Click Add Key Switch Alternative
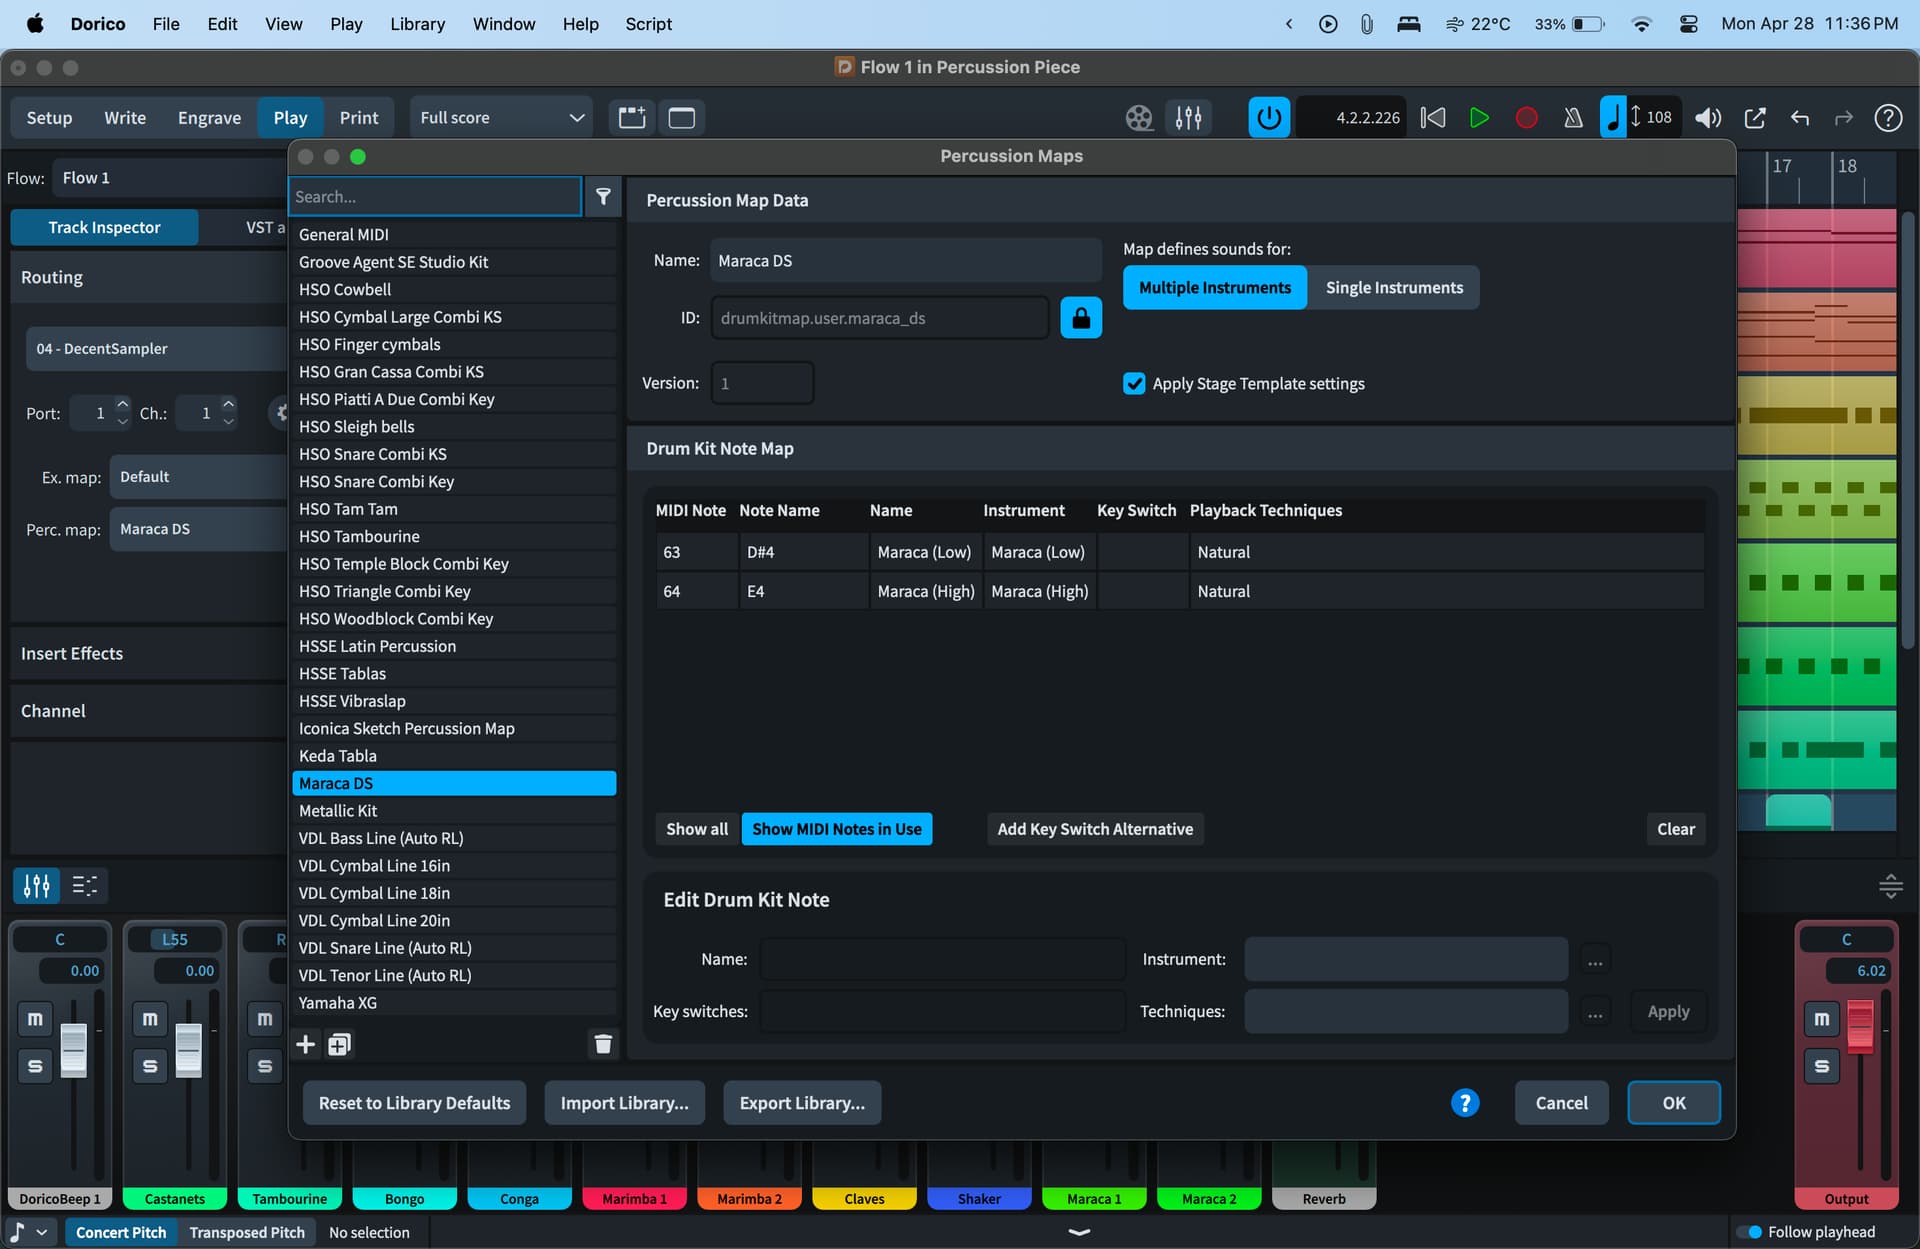This screenshot has height=1249, width=1920. pyautogui.click(x=1095, y=829)
